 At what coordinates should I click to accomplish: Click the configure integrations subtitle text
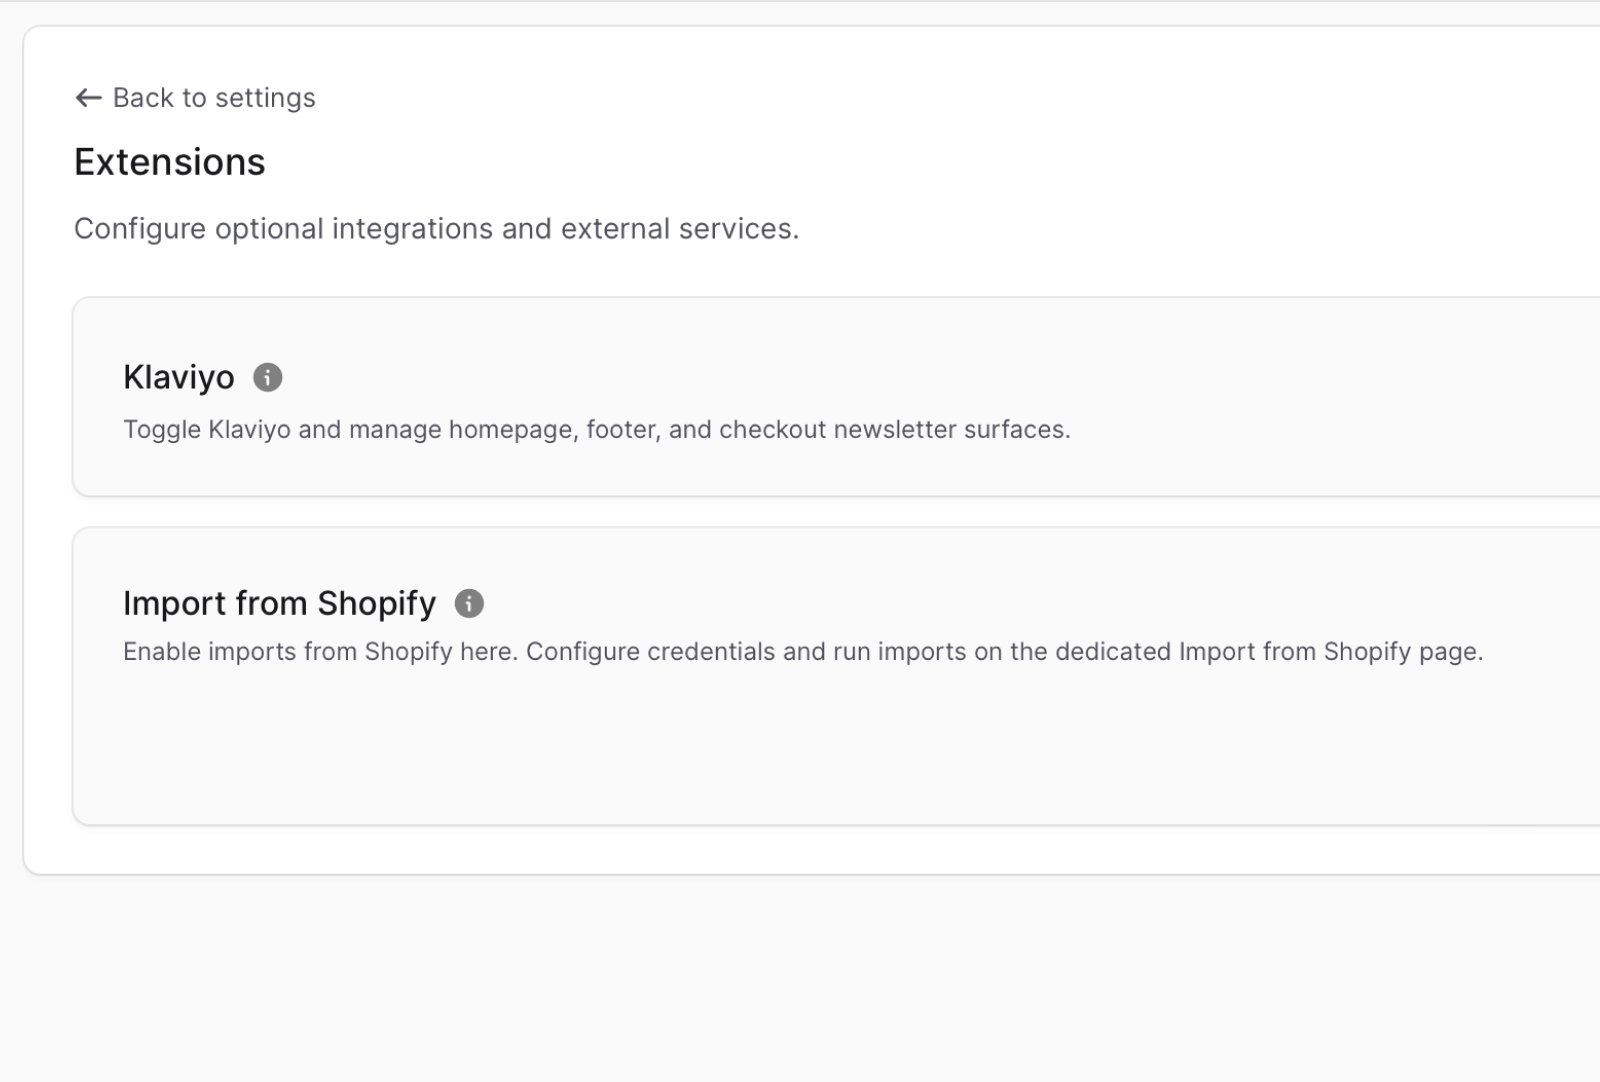tap(436, 228)
